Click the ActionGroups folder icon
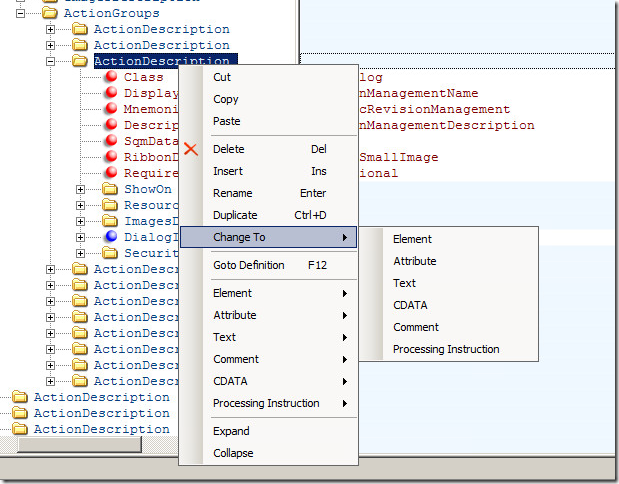Viewport: 619px width, 484px height. tap(49, 13)
